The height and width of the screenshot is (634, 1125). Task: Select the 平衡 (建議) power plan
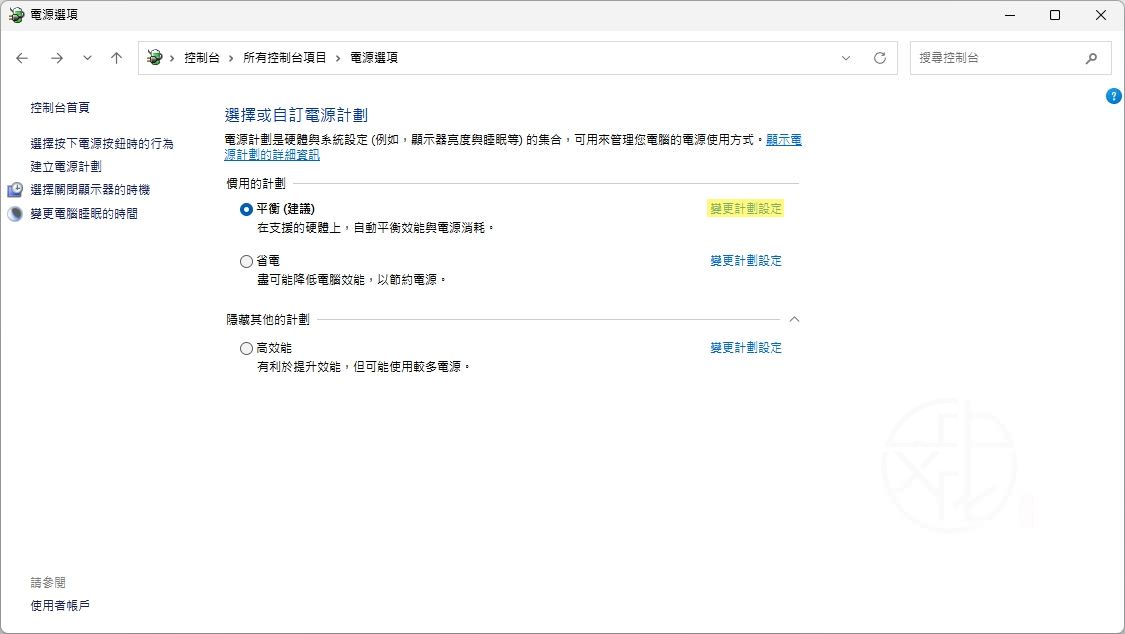pyautogui.click(x=246, y=209)
